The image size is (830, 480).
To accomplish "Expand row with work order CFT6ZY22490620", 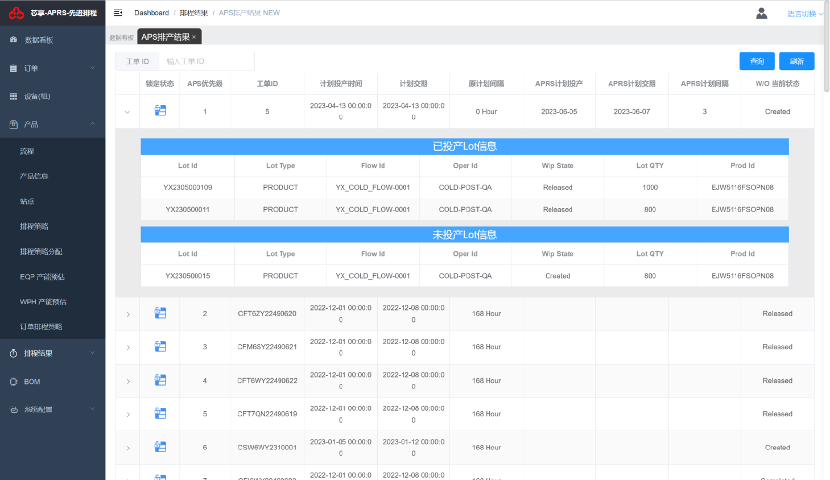I will pyautogui.click(x=128, y=314).
